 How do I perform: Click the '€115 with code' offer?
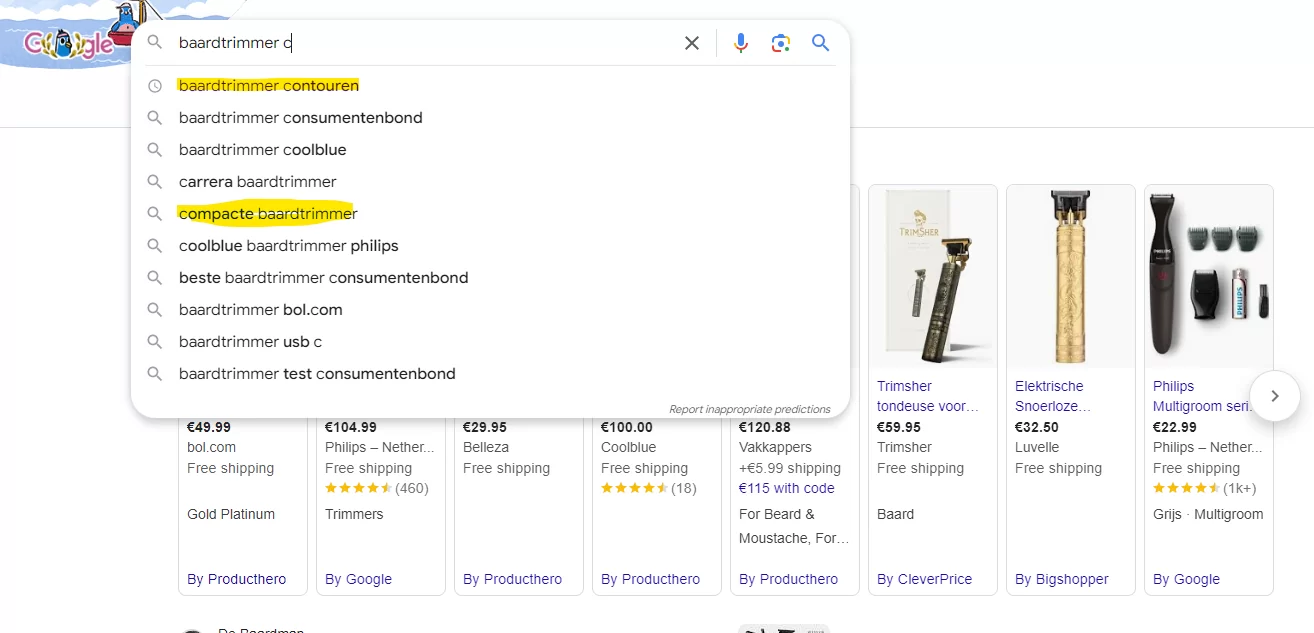pyautogui.click(x=787, y=488)
